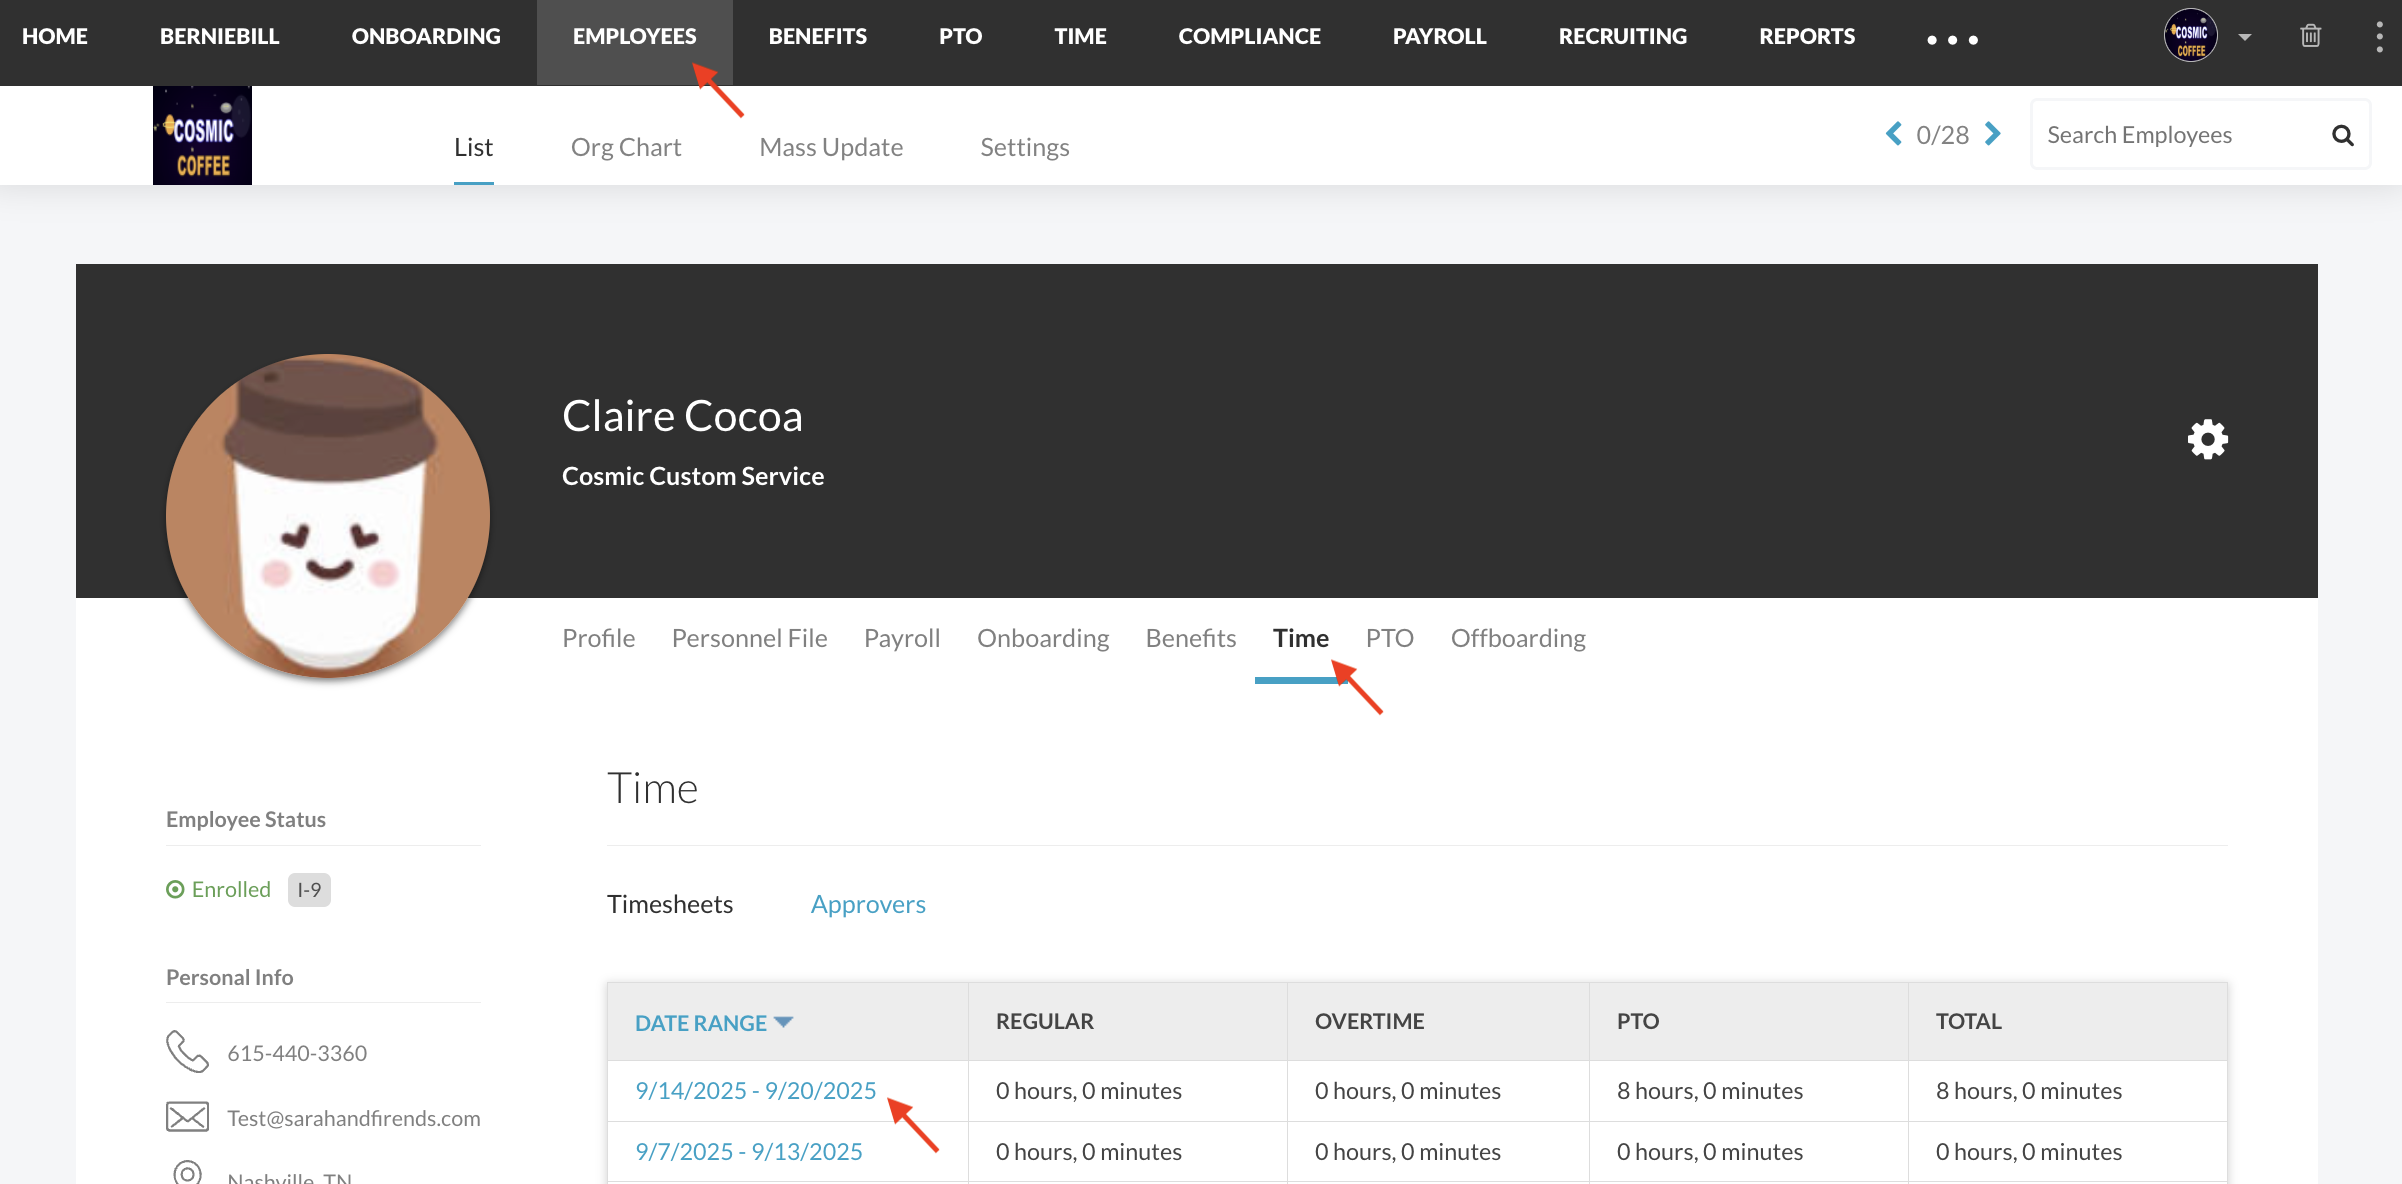Click Claire Cocoa's profile picture

328,516
